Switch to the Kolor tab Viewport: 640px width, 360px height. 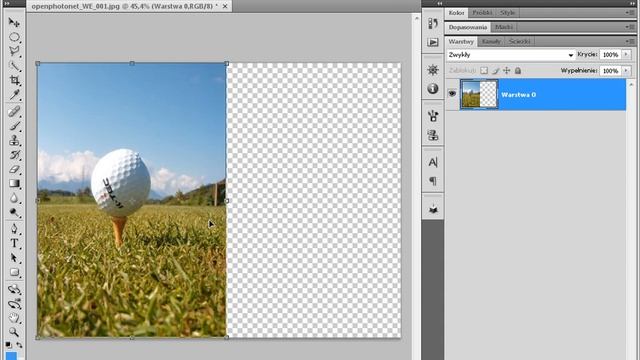[456, 13]
